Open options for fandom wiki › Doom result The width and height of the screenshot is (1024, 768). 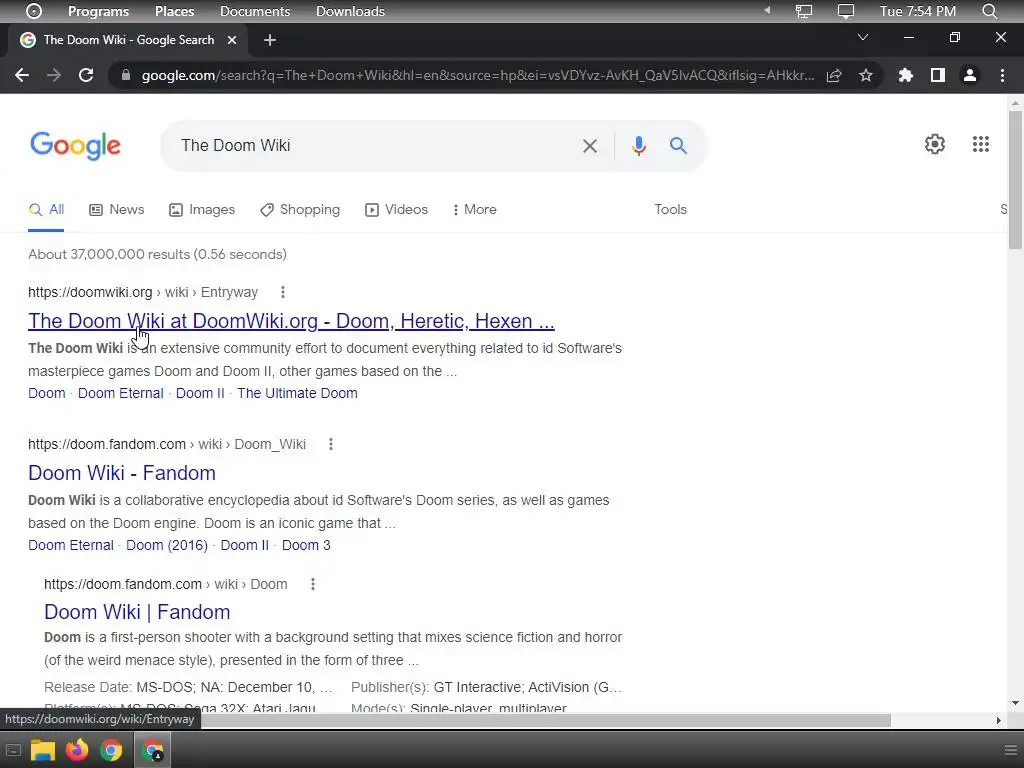click(x=313, y=584)
